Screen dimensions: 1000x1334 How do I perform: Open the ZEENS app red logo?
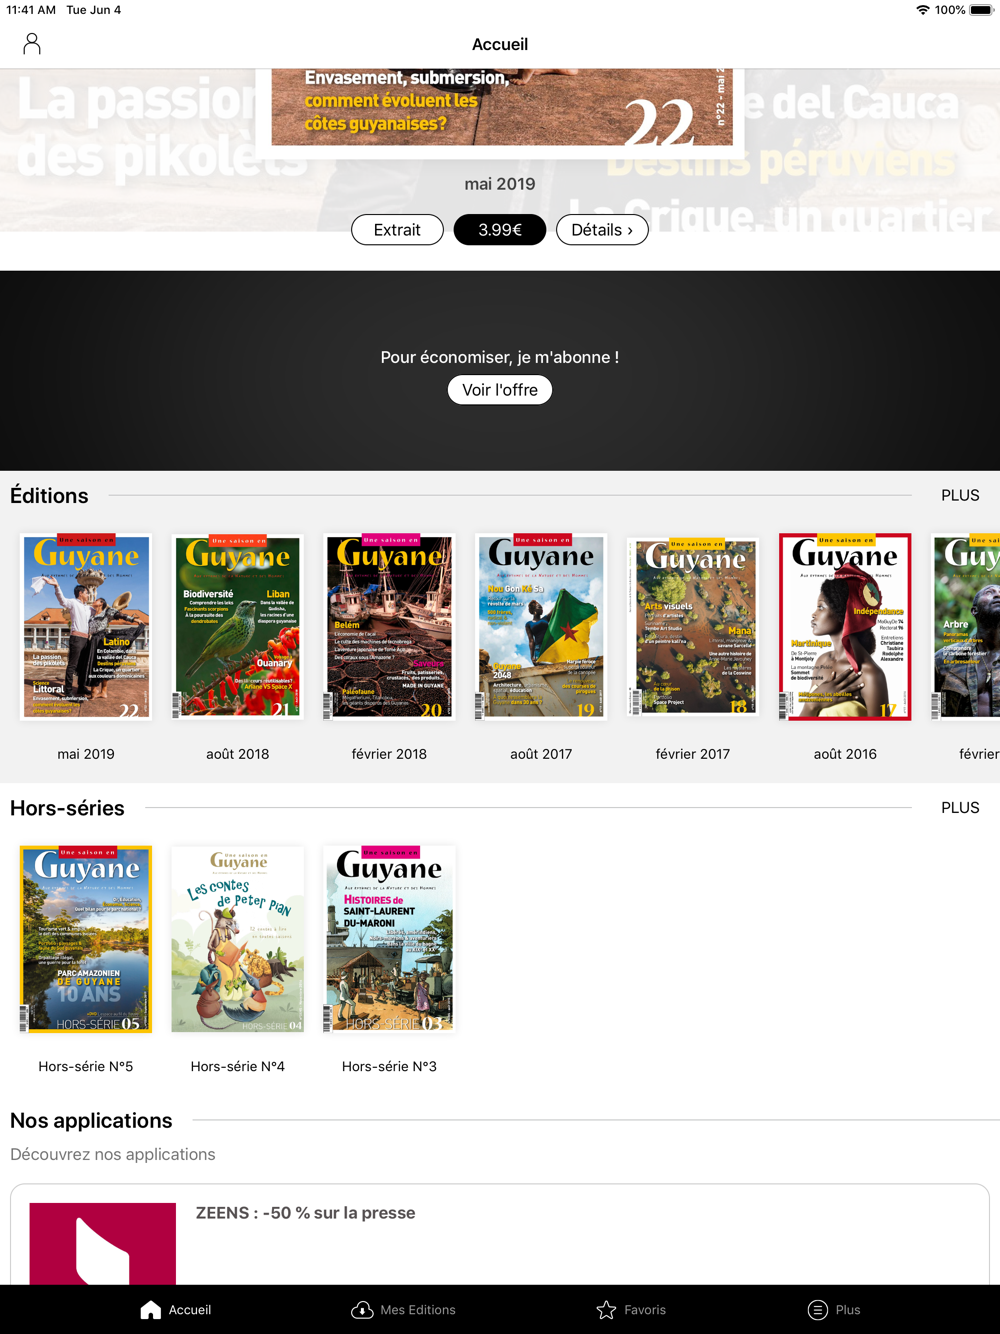(x=103, y=1243)
